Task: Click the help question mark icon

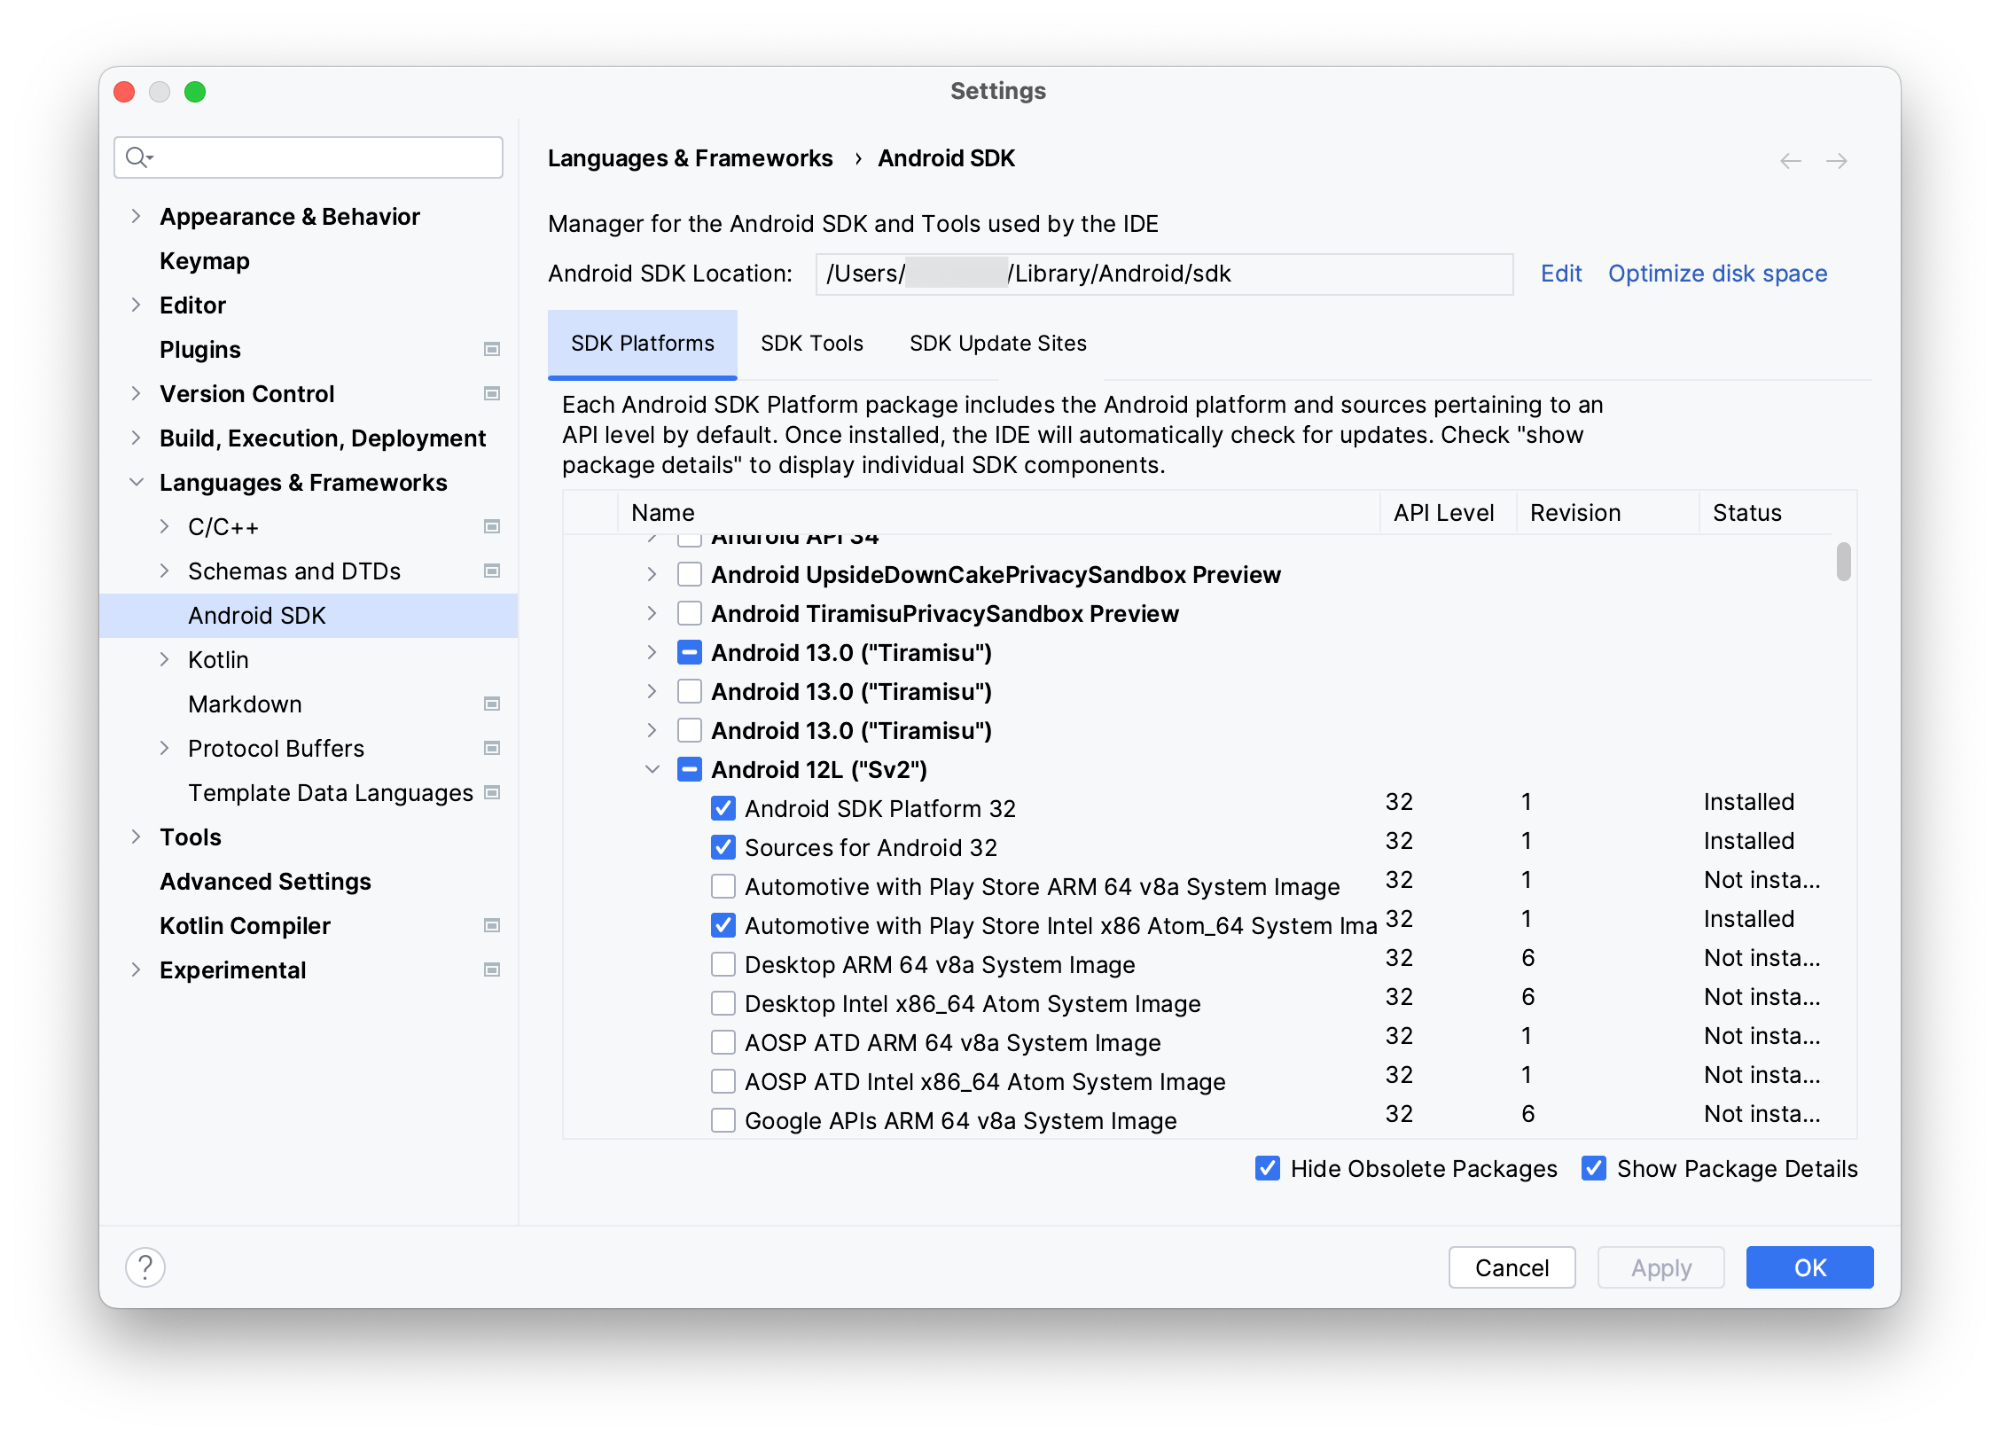Action: (146, 1267)
